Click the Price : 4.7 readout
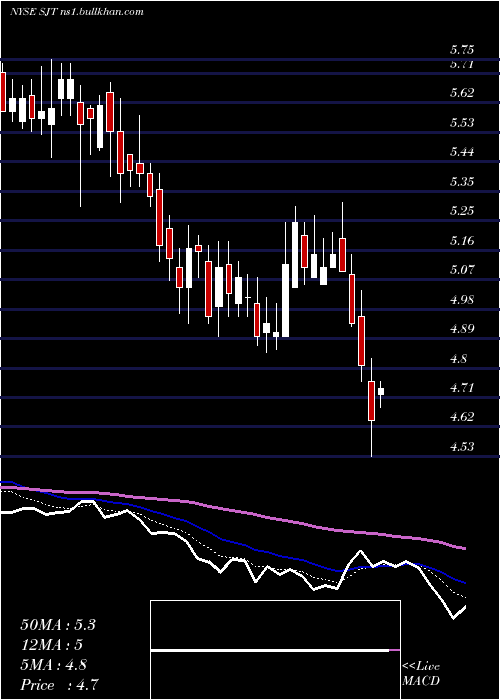Viewport: 500px width, 700px height. [x=59, y=685]
